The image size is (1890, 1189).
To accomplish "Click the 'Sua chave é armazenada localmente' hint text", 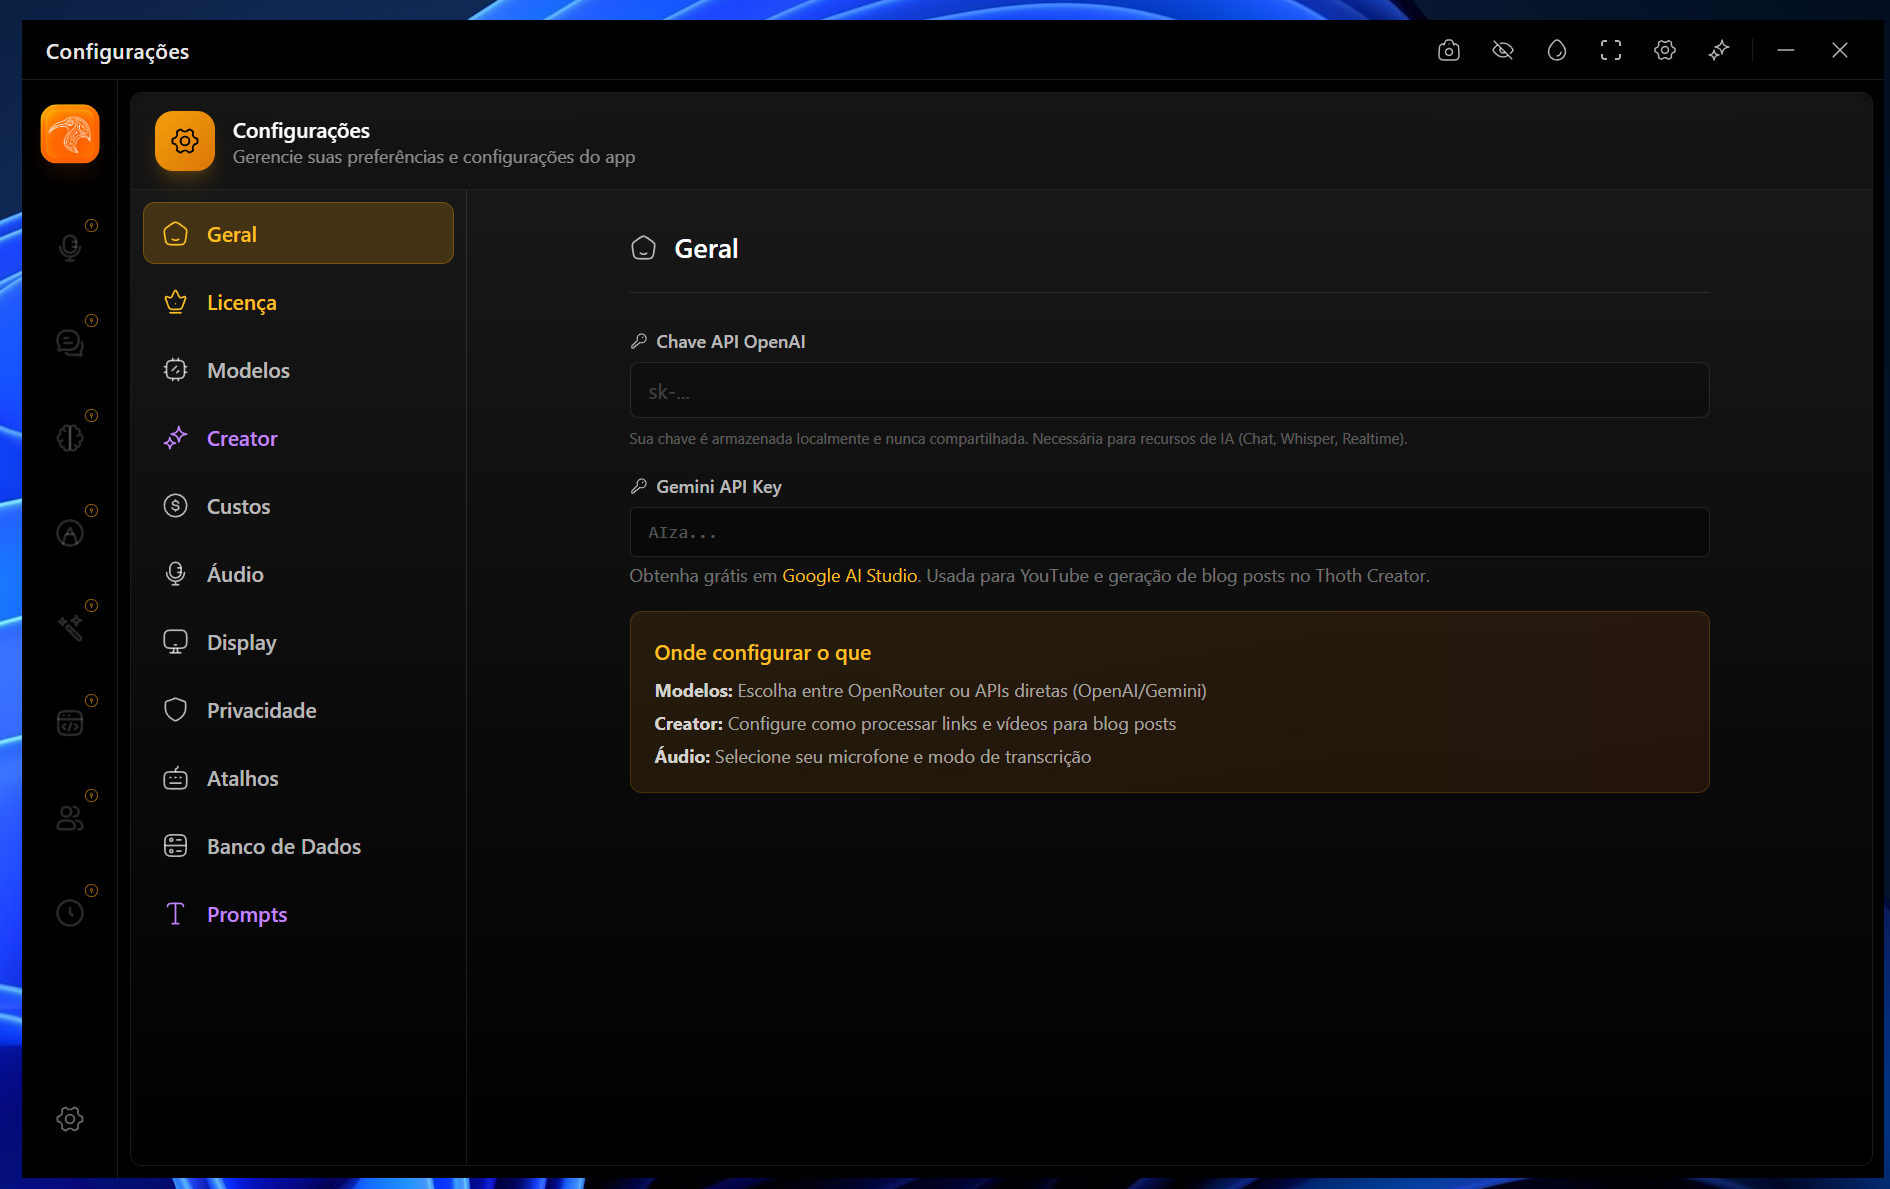I will click(1018, 439).
